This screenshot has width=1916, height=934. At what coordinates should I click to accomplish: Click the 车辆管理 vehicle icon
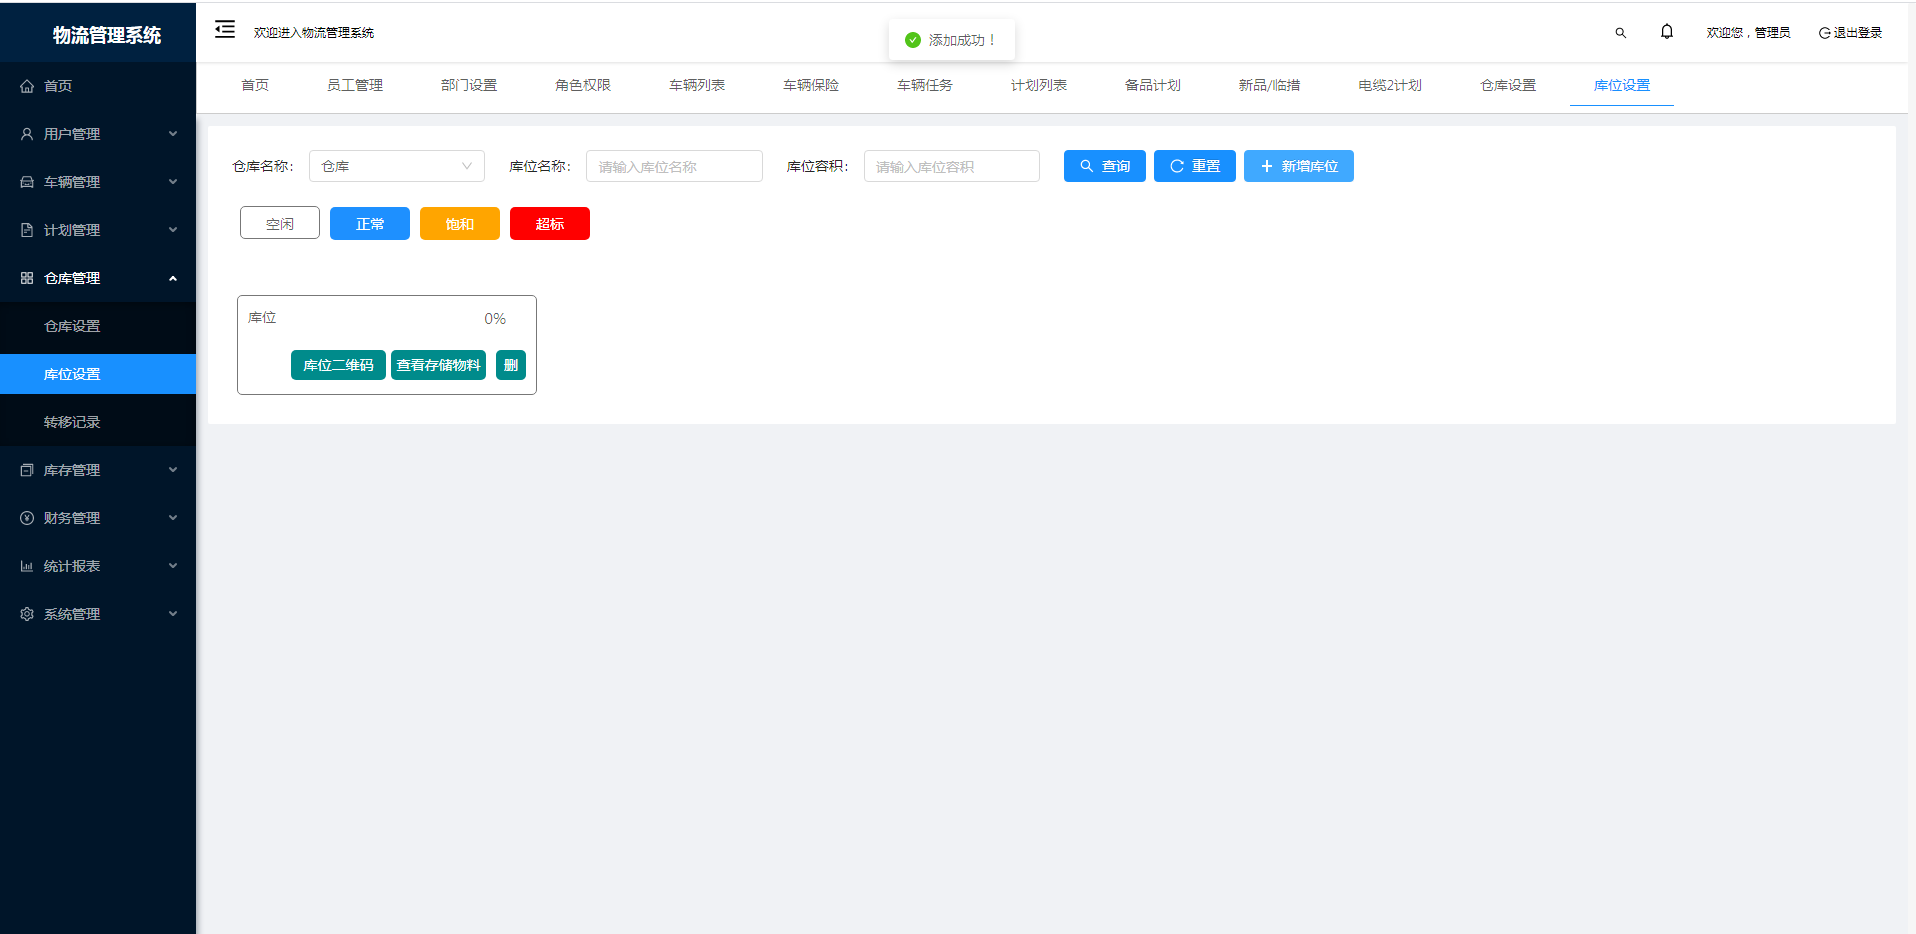[x=27, y=182]
